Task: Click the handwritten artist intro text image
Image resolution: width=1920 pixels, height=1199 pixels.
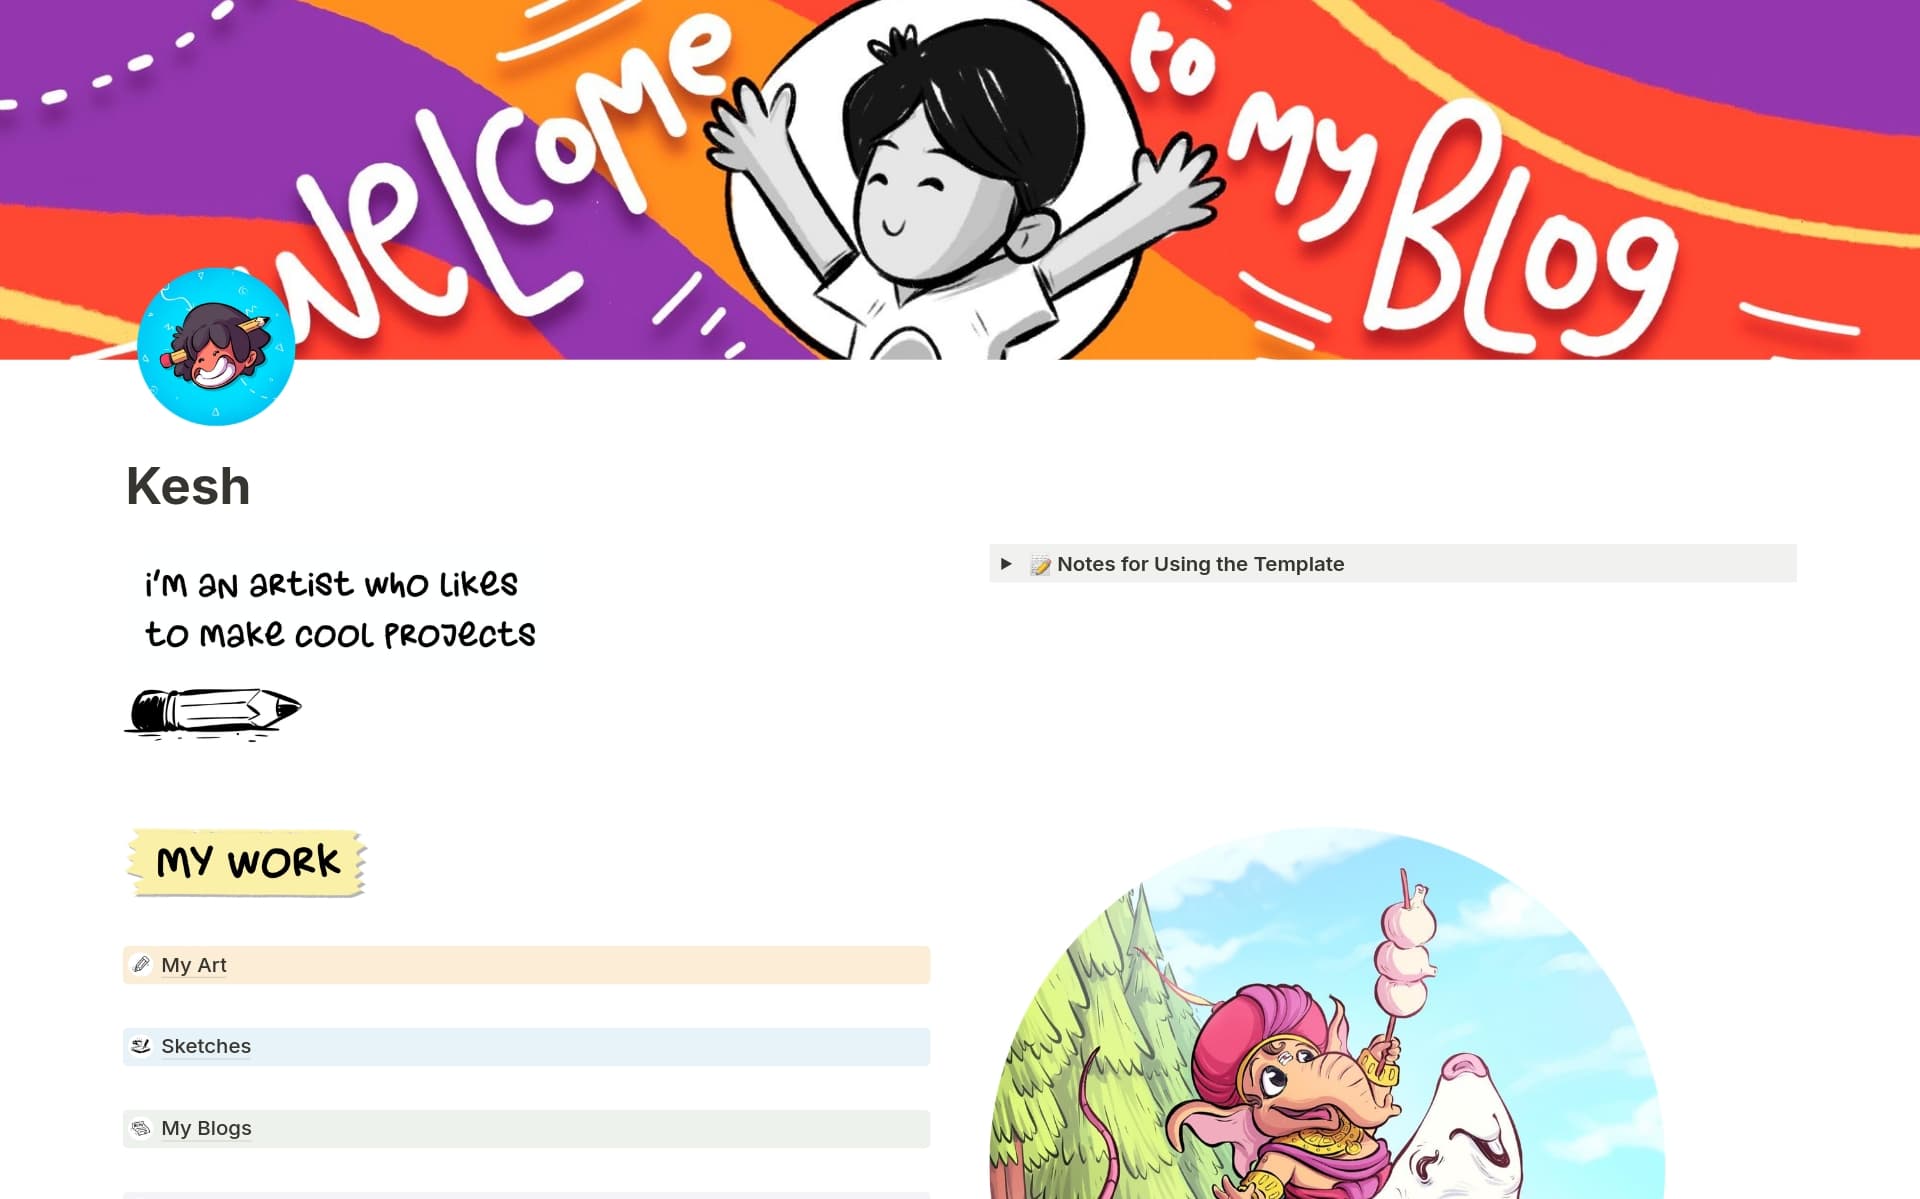Action: click(x=340, y=609)
